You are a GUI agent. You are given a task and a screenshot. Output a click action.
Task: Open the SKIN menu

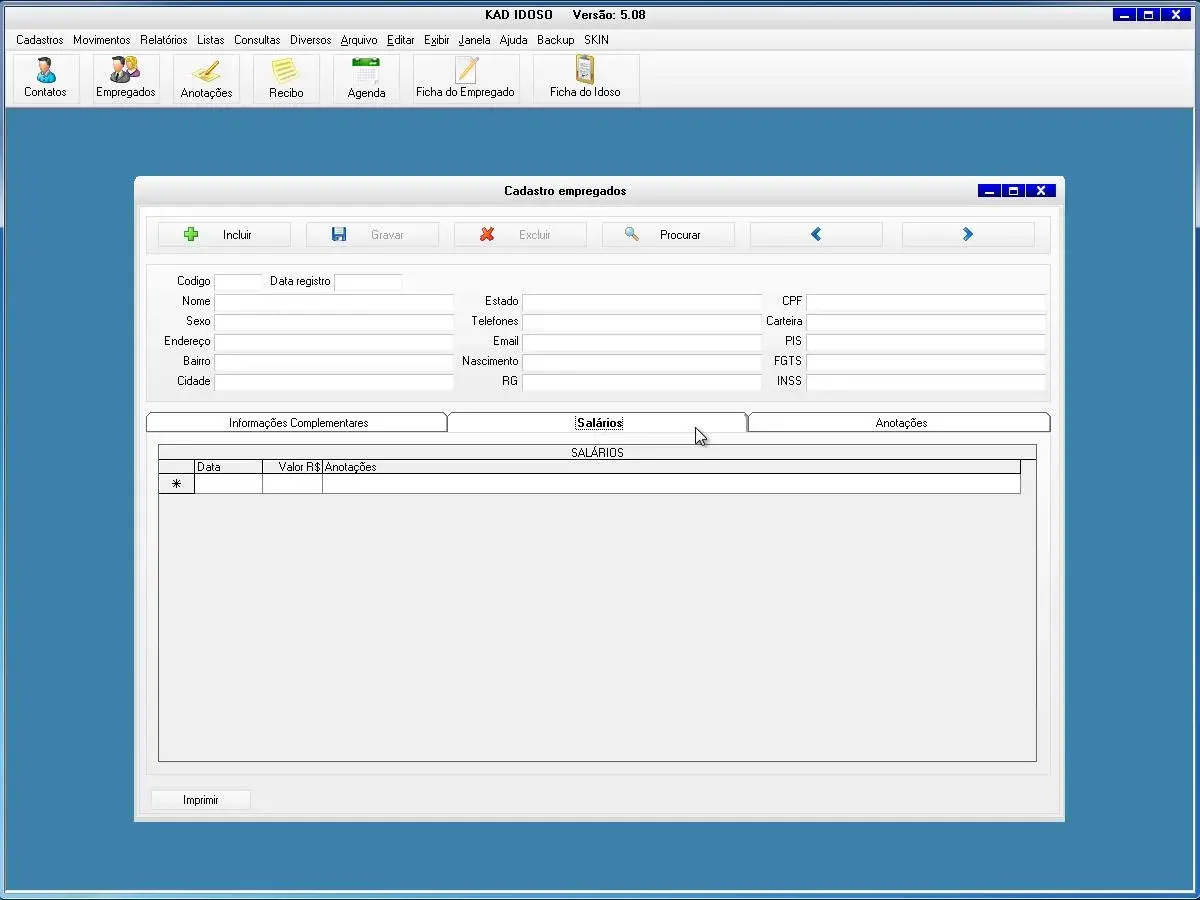(x=596, y=40)
